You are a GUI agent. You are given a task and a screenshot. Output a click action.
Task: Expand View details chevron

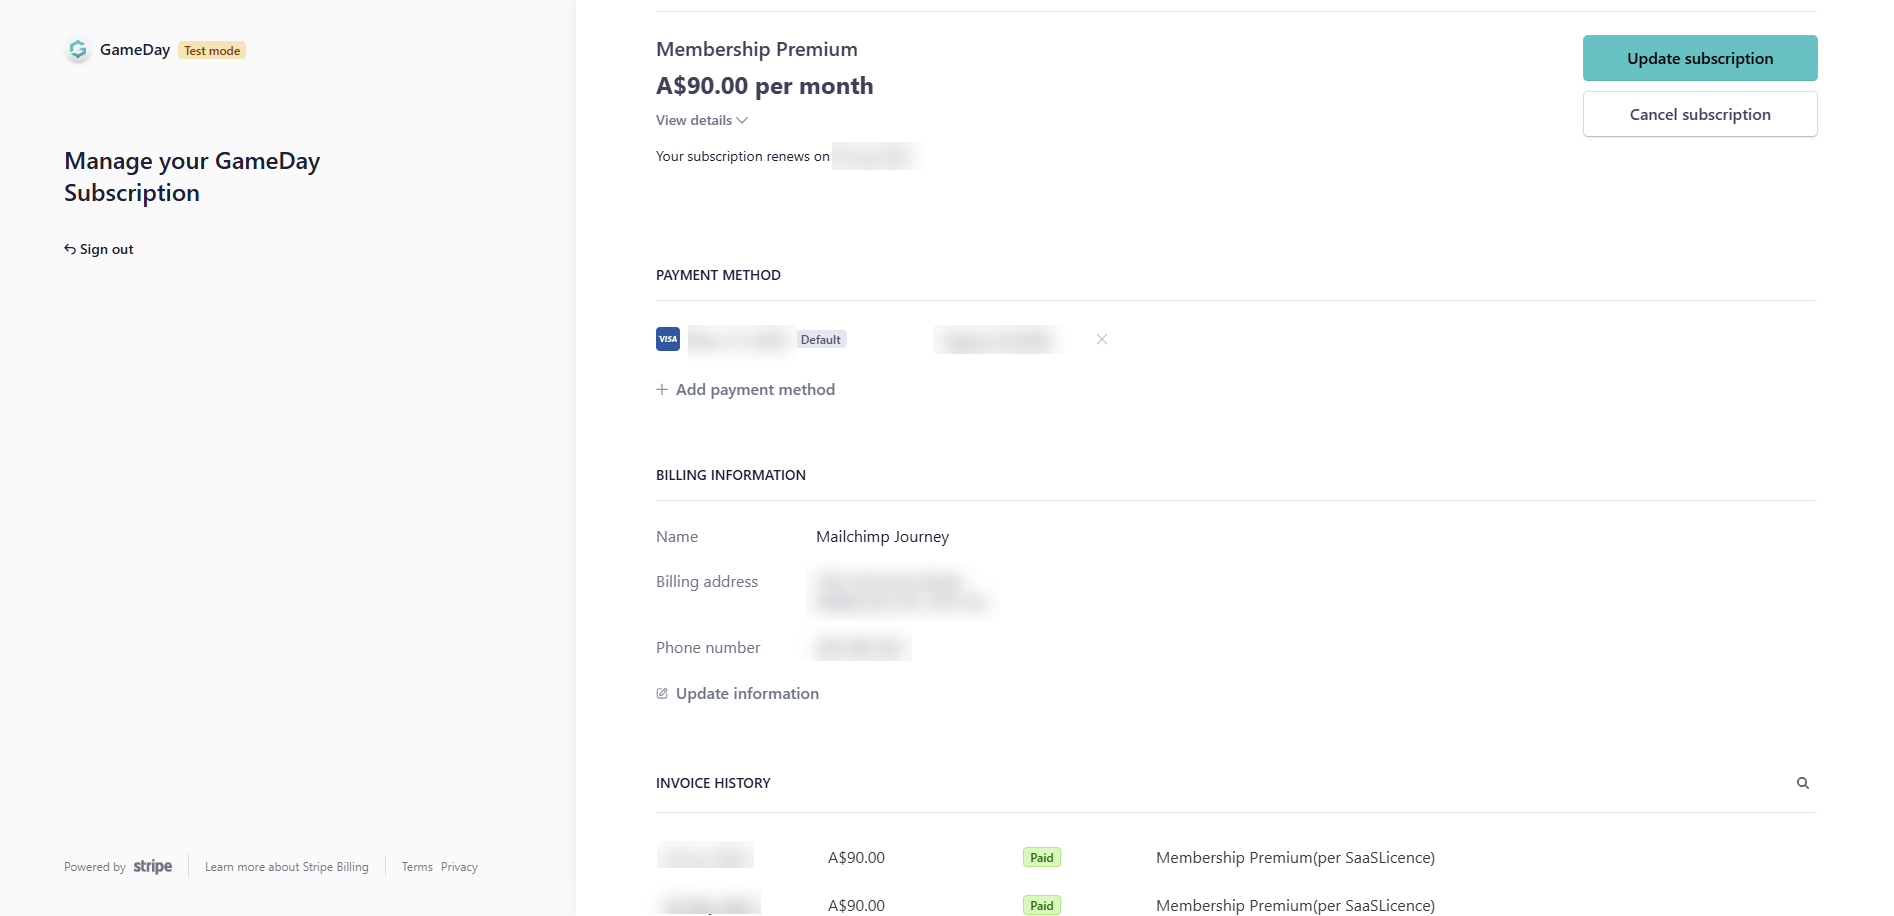coord(742,120)
